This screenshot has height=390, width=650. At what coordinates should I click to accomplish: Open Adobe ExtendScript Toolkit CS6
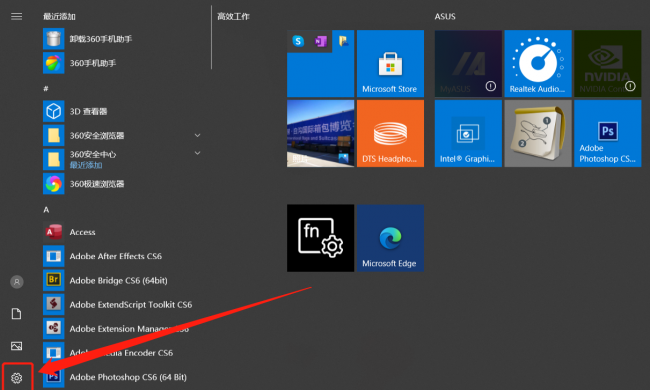pos(121,304)
